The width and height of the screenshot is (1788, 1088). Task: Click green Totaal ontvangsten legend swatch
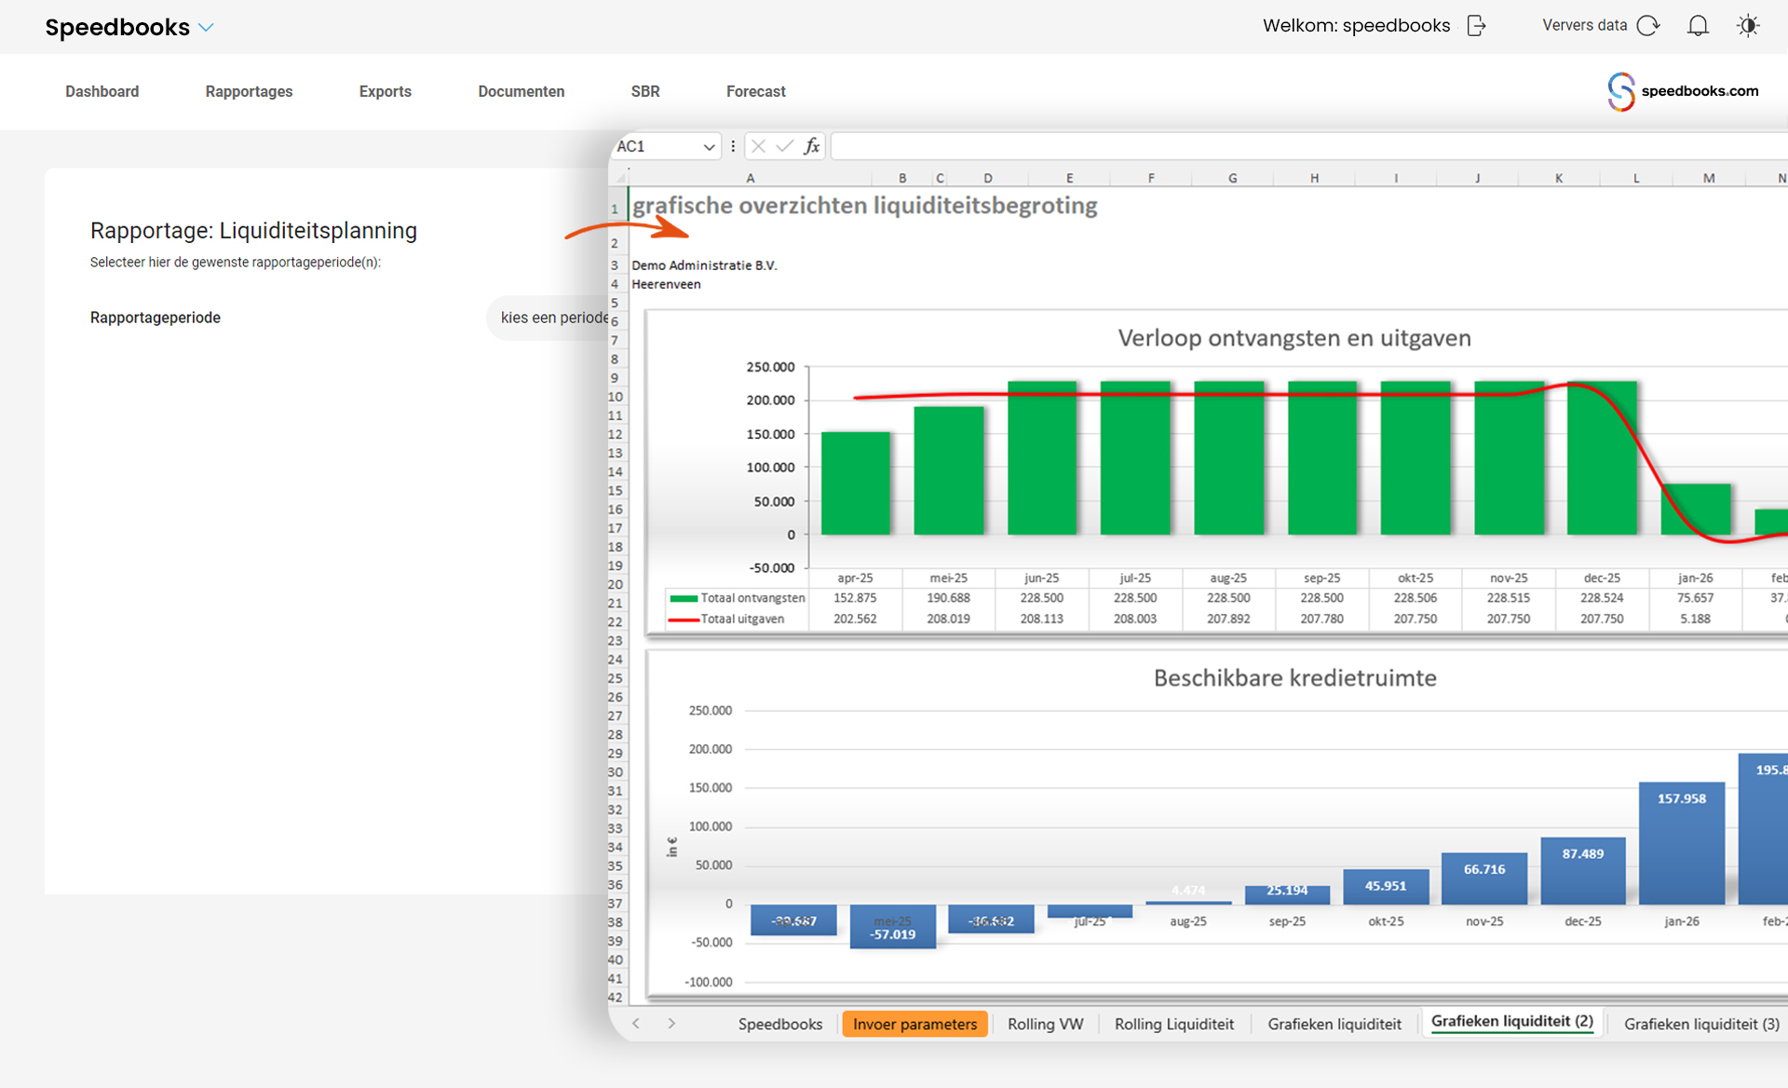(683, 599)
